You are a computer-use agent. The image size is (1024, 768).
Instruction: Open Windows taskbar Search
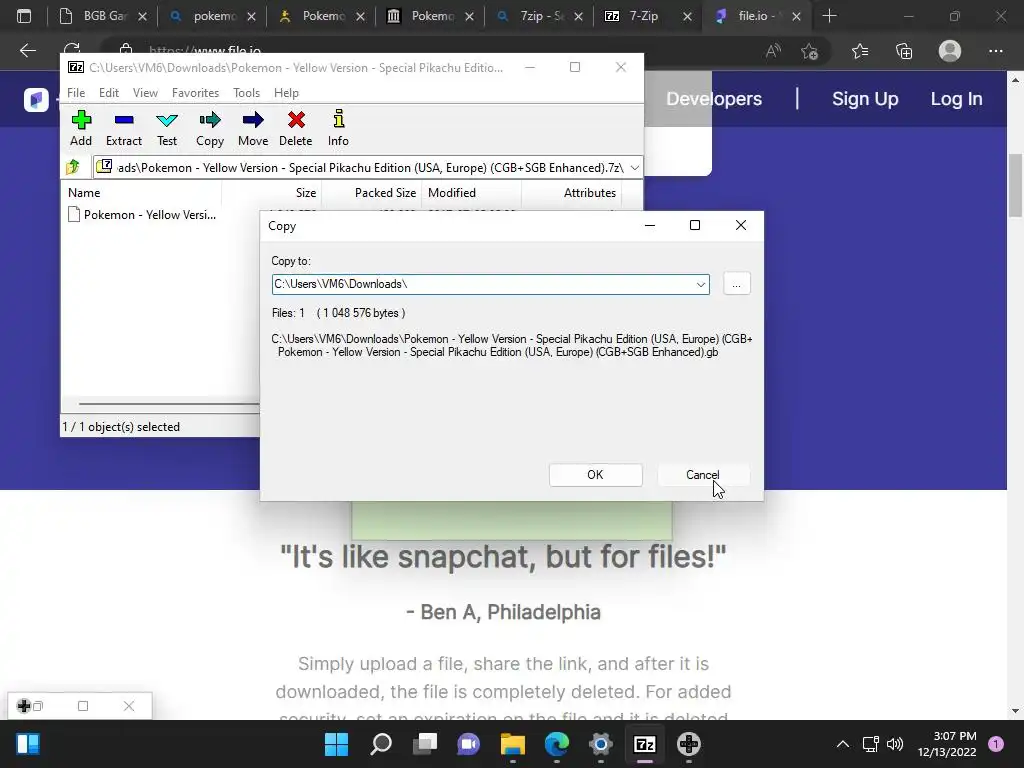tap(381, 744)
